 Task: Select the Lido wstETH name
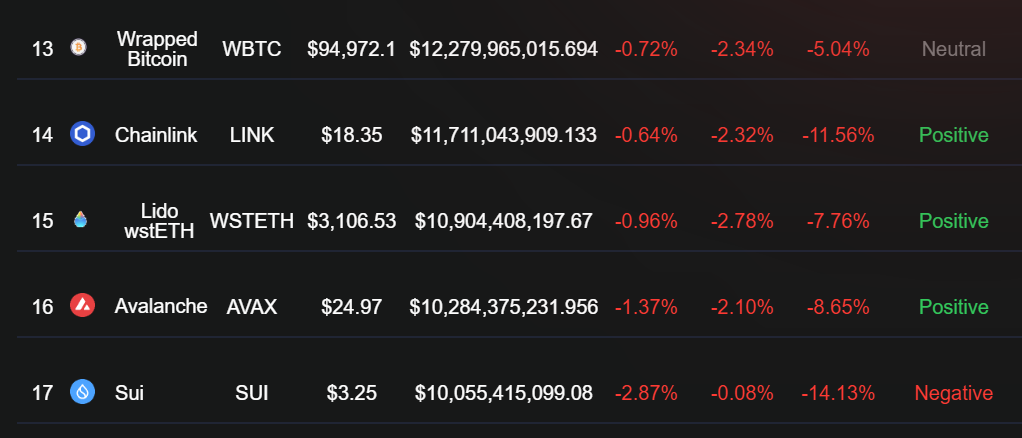coord(157,220)
